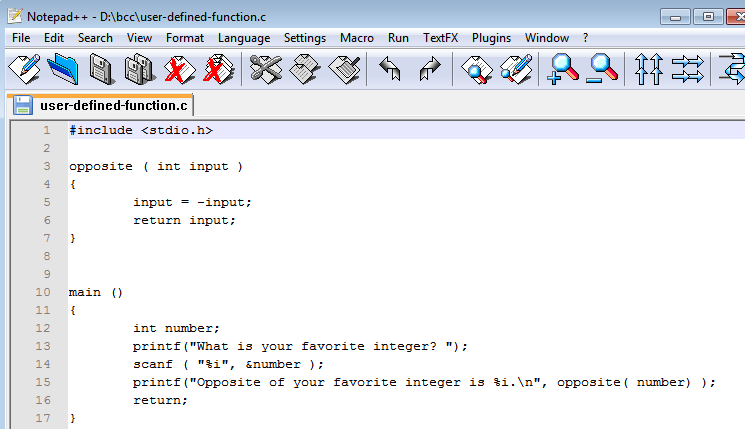Viewport: 745px width, 429px height.
Task: Open the TextFX menu
Action: click(x=440, y=37)
